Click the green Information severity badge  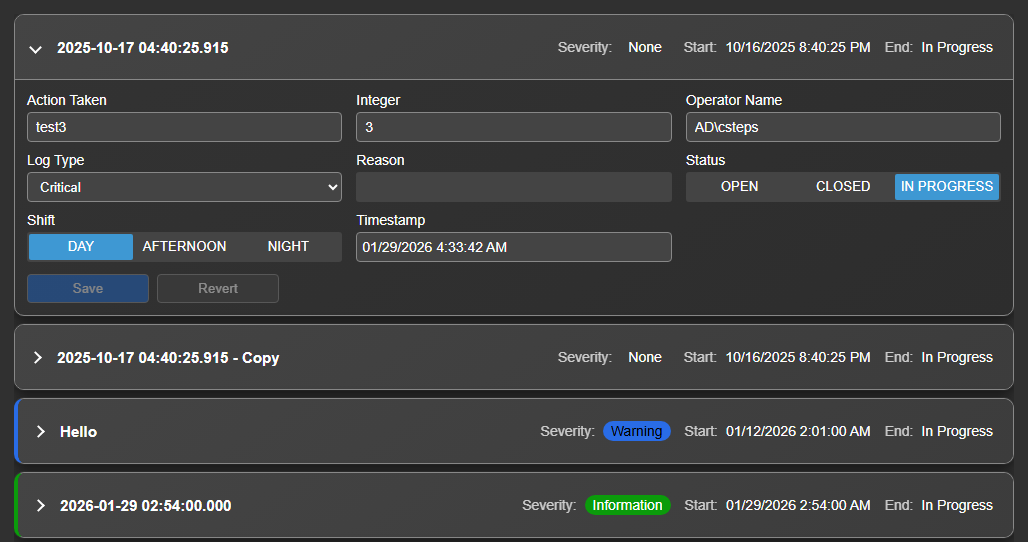point(627,505)
